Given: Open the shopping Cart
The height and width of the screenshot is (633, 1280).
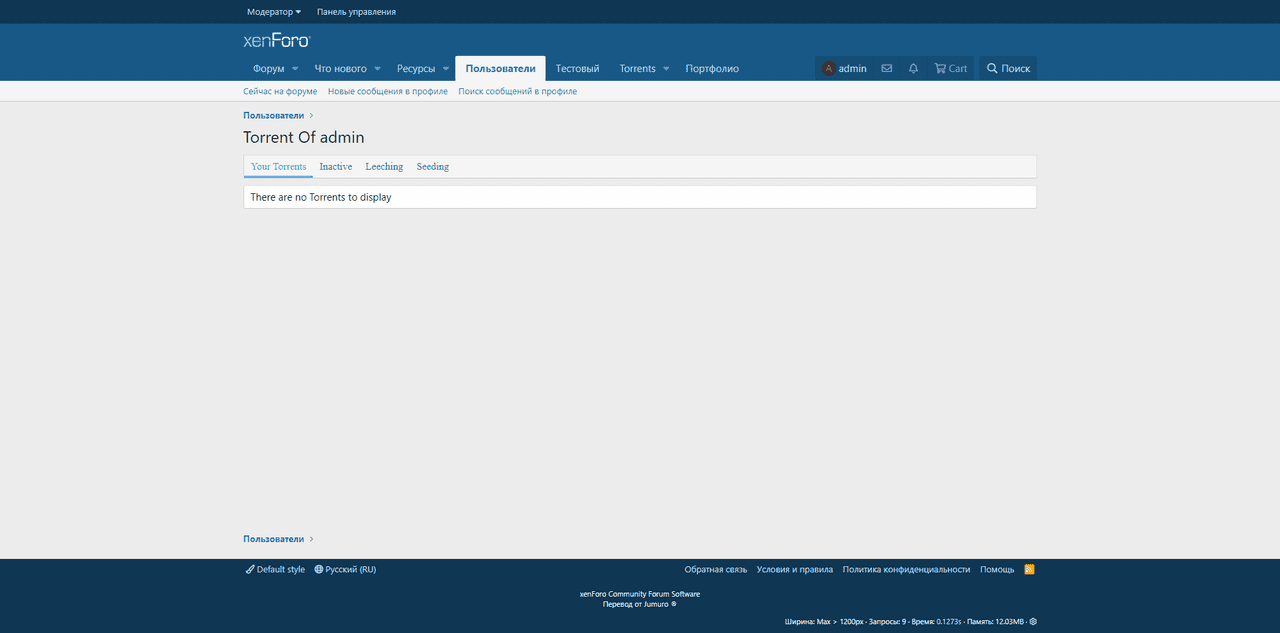Looking at the screenshot, I should click(x=950, y=69).
